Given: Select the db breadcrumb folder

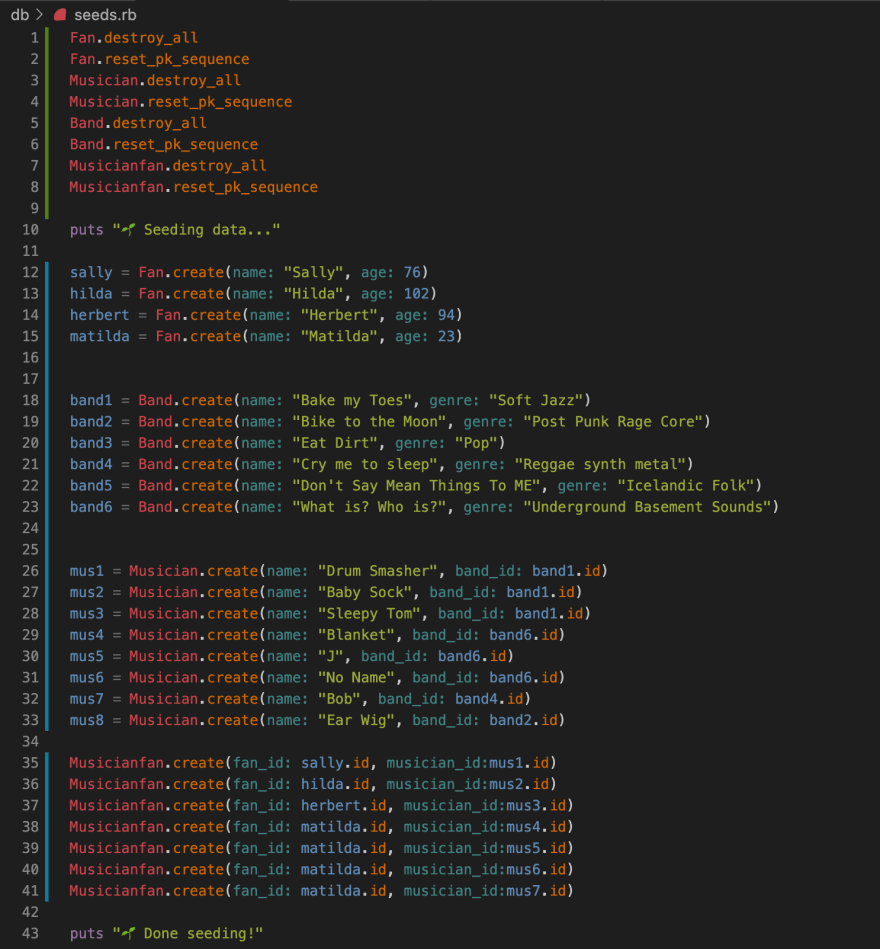Looking at the screenshot, I should [x=19, y=15].
